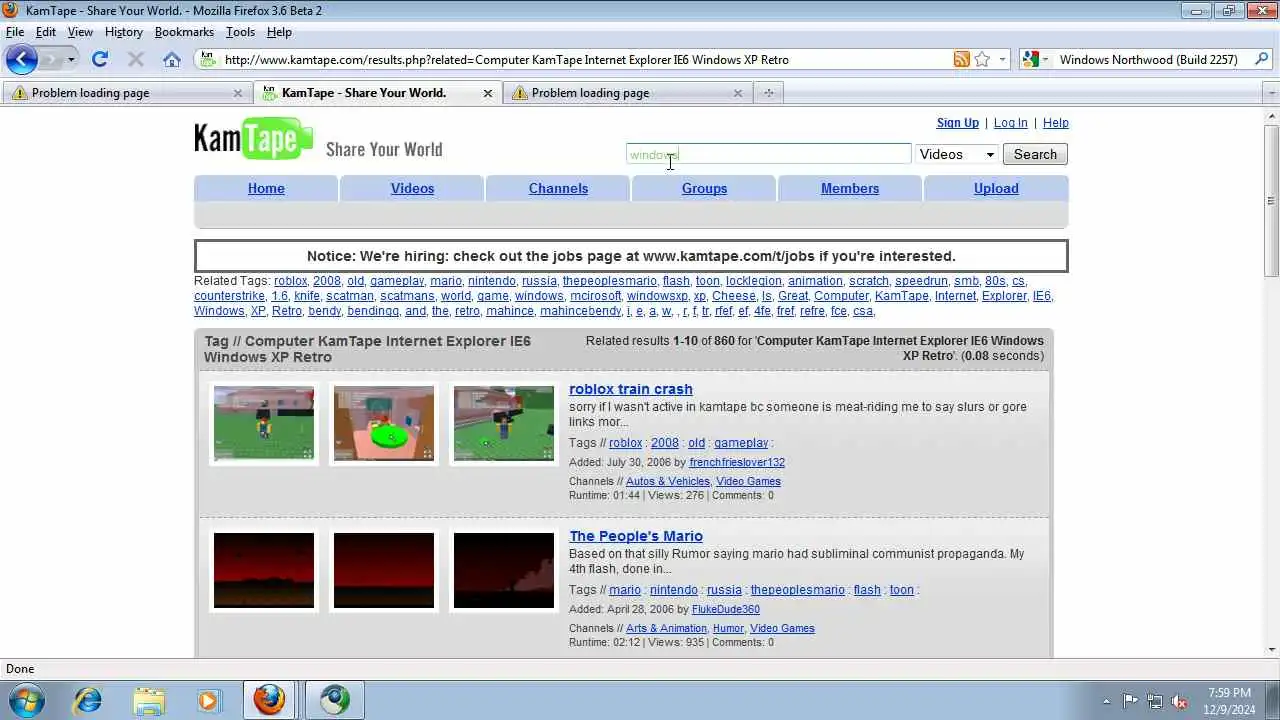Open the address bar history dropdown
This screenshot has height=720, width=1280.
(x=1001, y=59)
